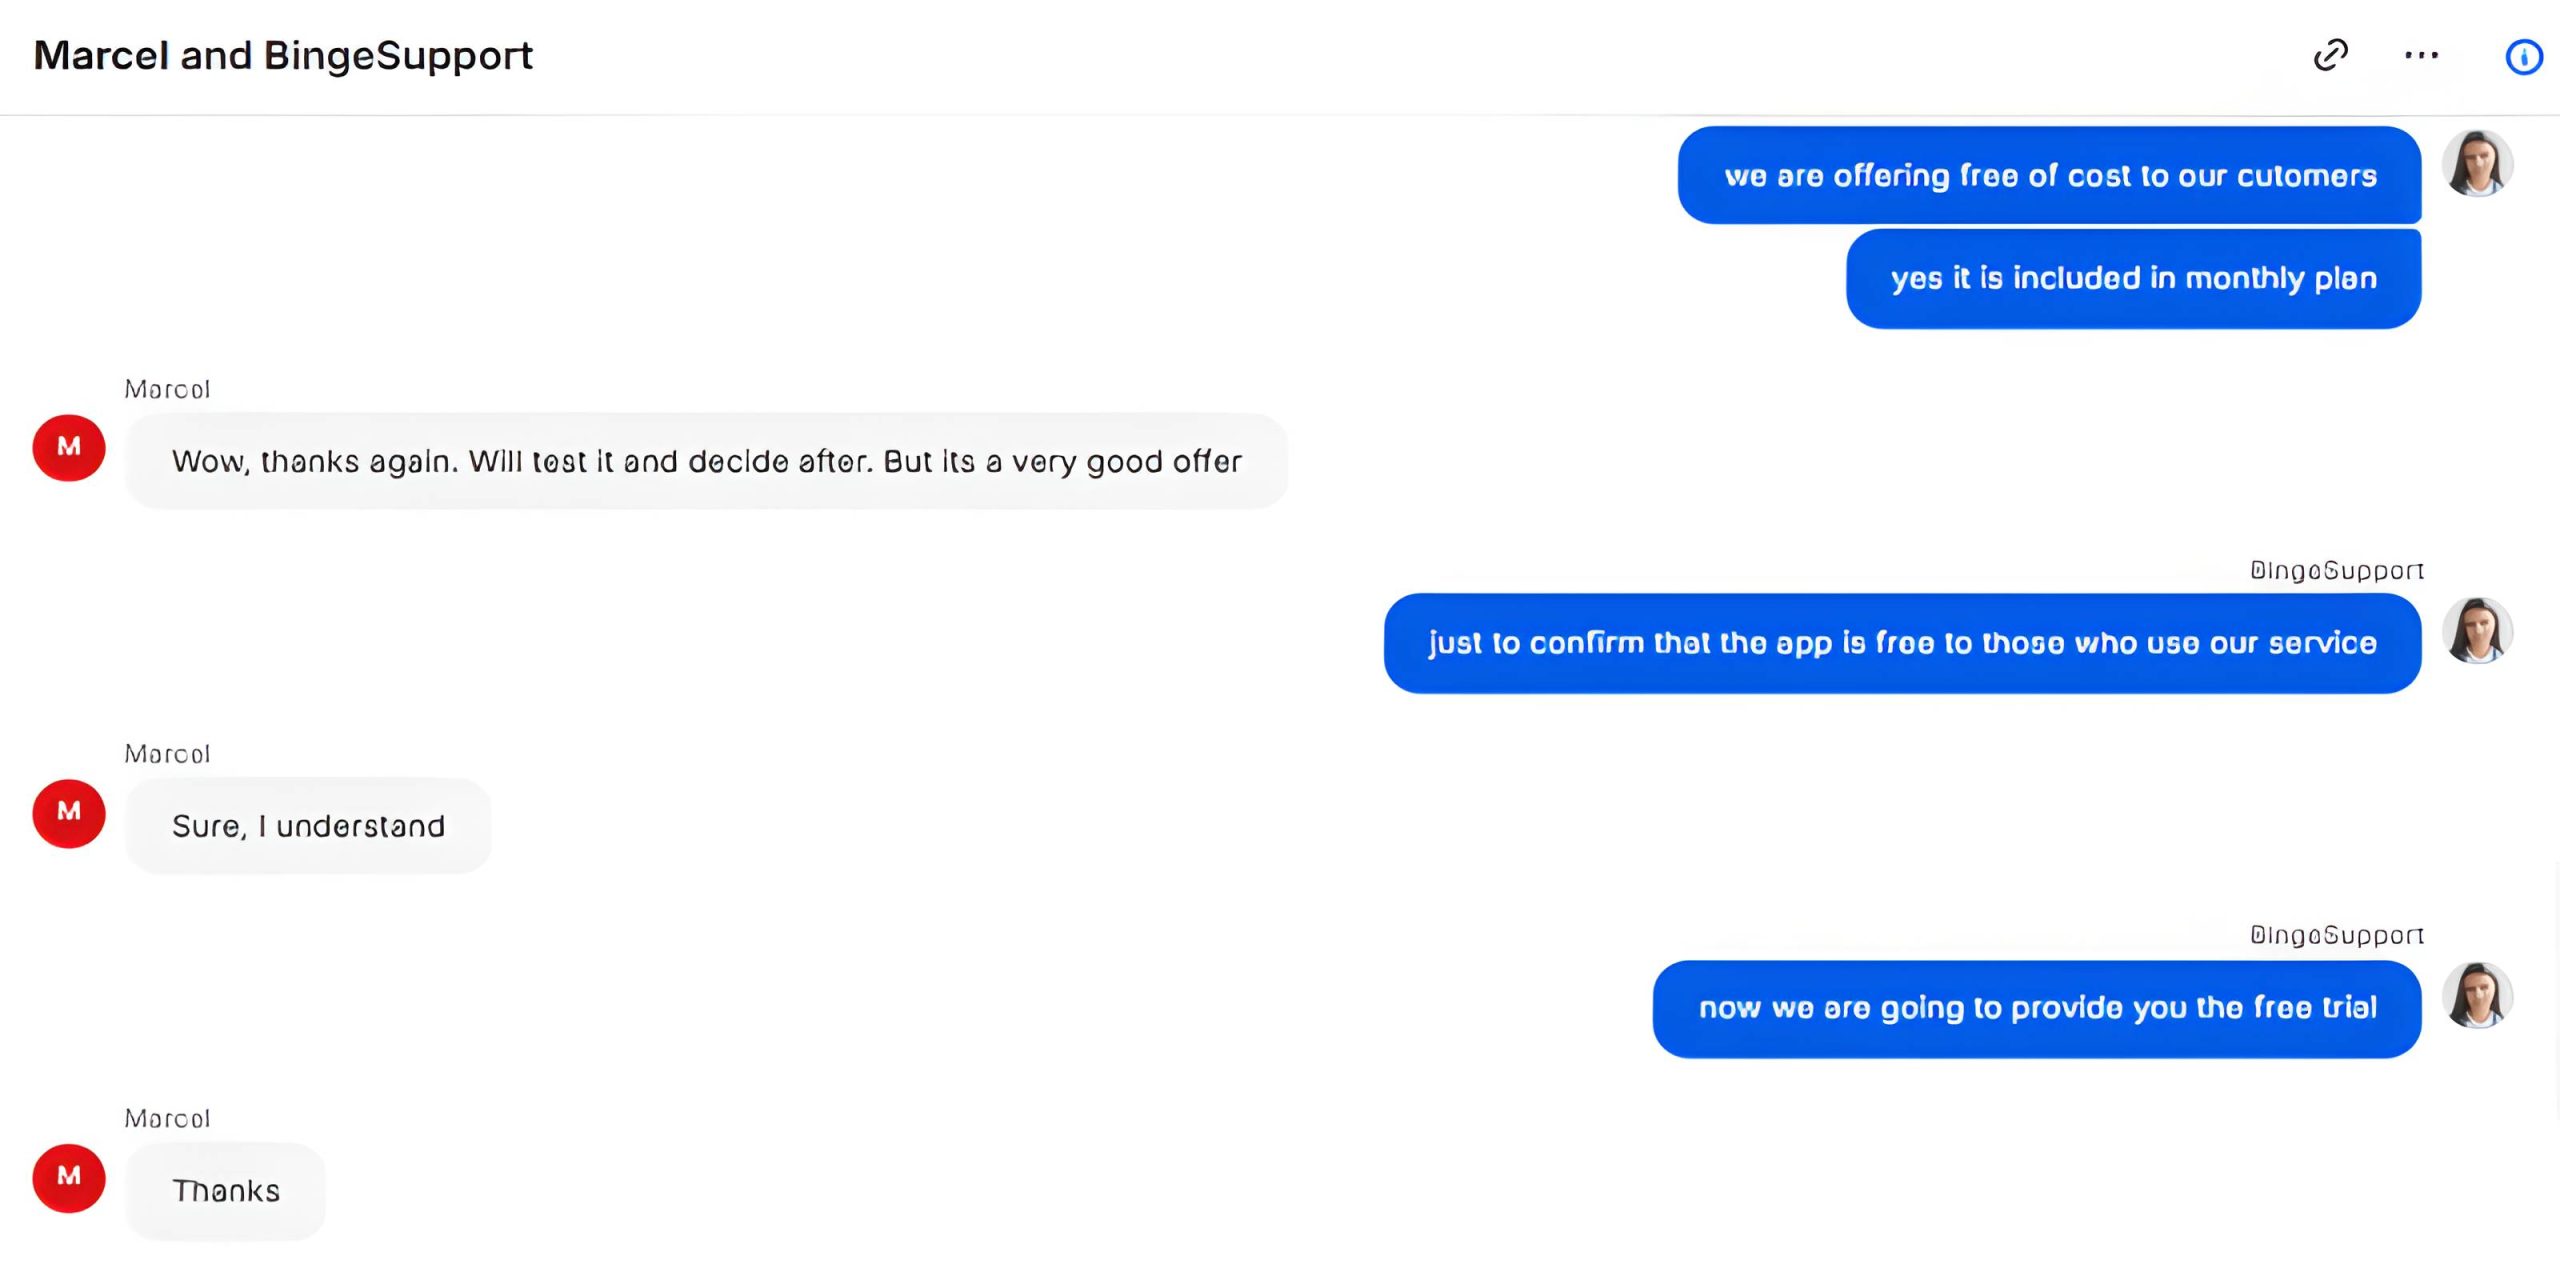Click Marcel's red avatar beside 'Wow, thanks again'
This screenshot has height=1280, width=2560.
pyautogui.click(x=69, y=448)
